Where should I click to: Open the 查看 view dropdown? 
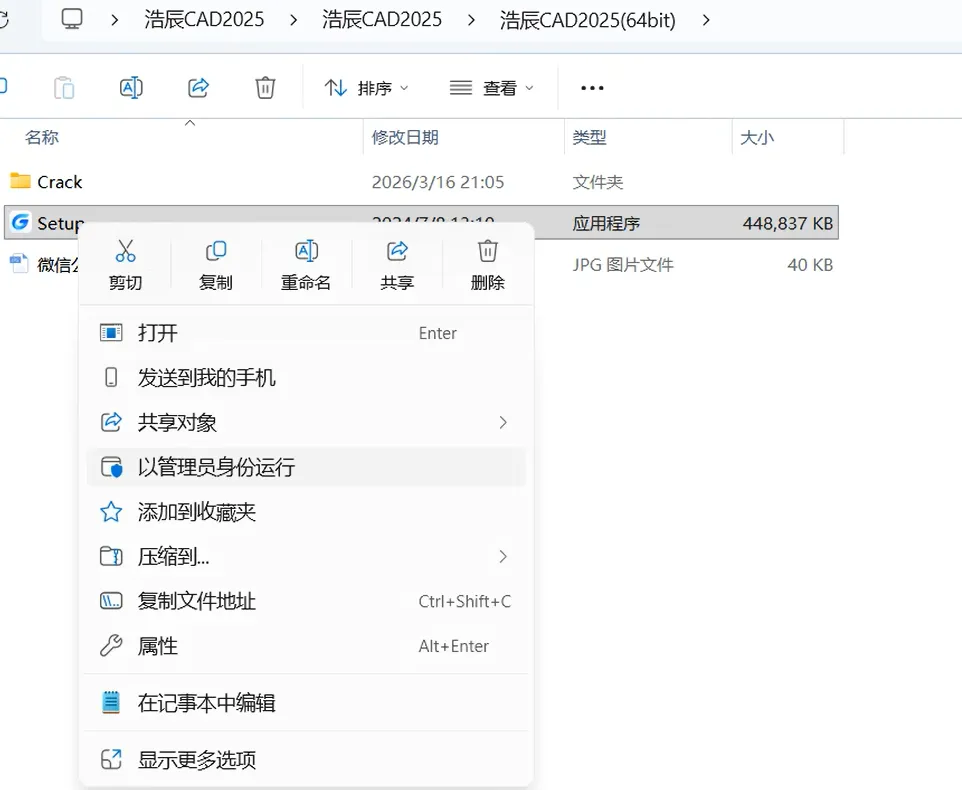pyautogui.click(x=491, y=88)
